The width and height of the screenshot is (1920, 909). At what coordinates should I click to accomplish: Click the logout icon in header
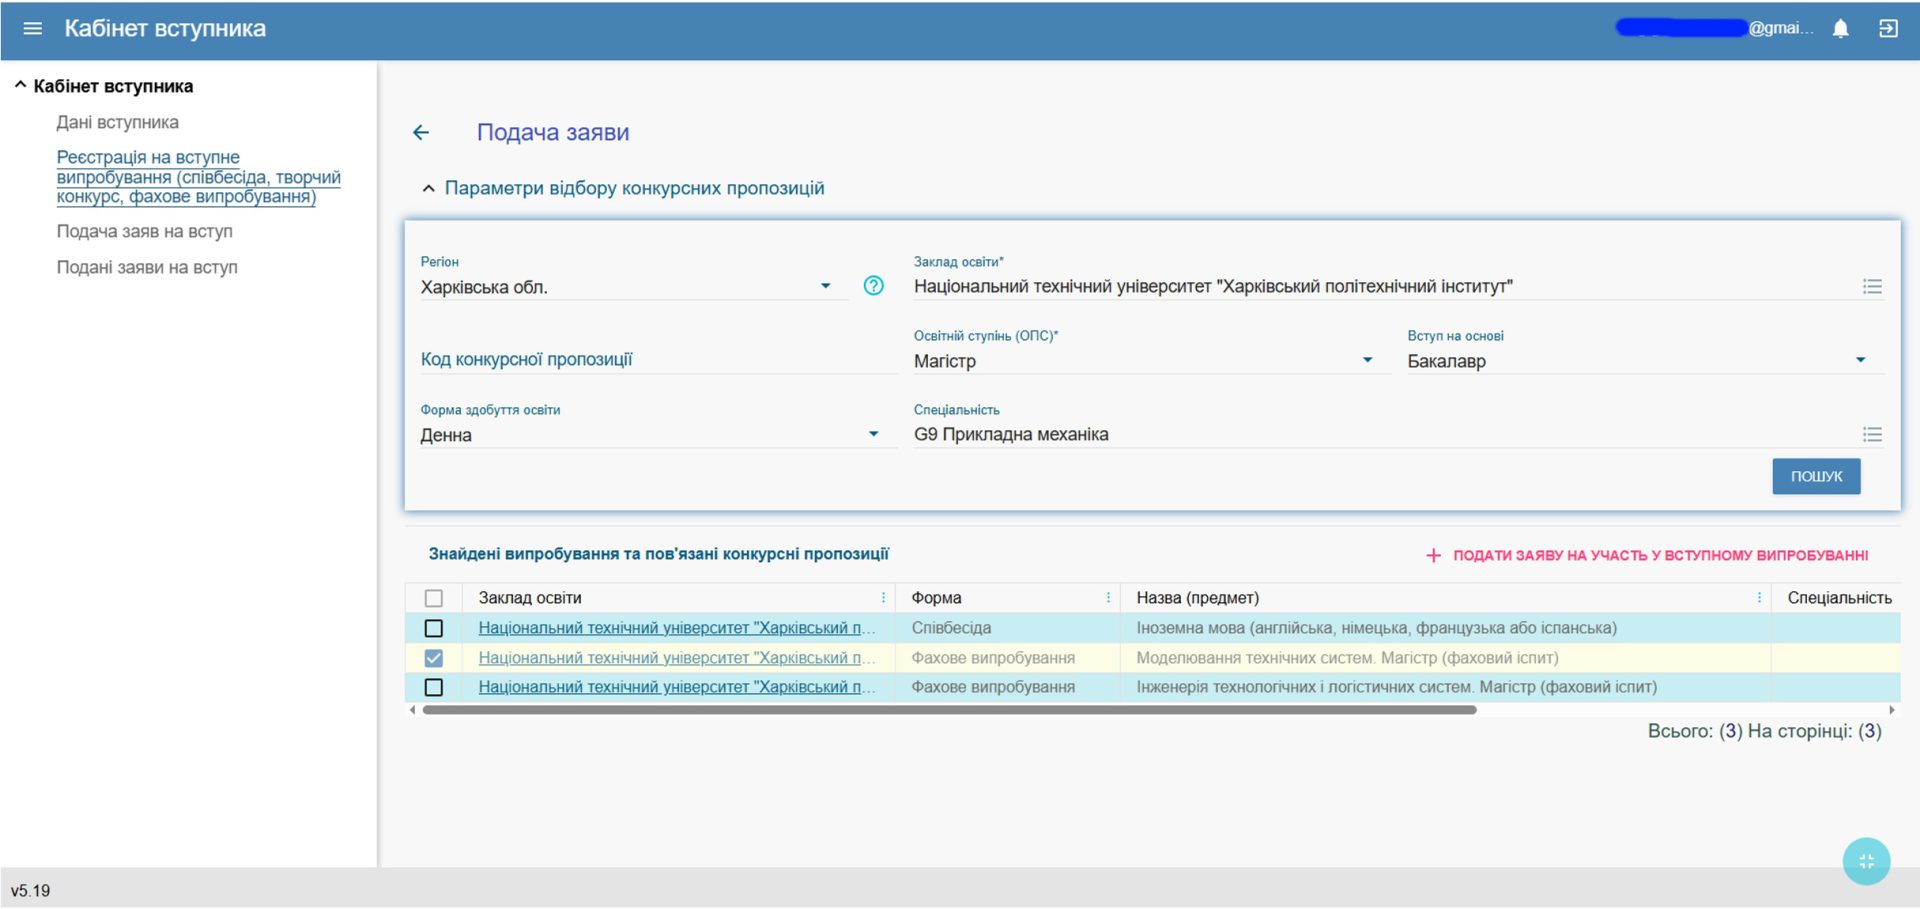1888,29
